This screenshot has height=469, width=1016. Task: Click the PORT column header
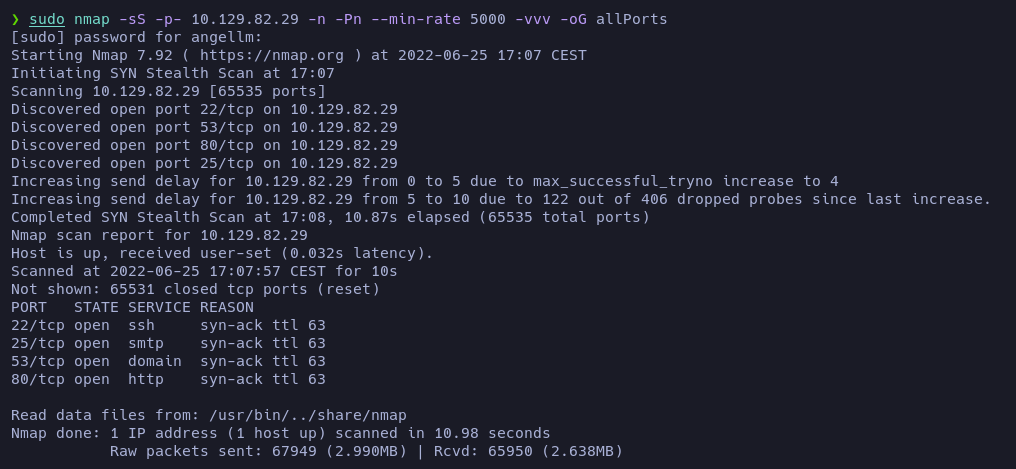coord(29,307)
